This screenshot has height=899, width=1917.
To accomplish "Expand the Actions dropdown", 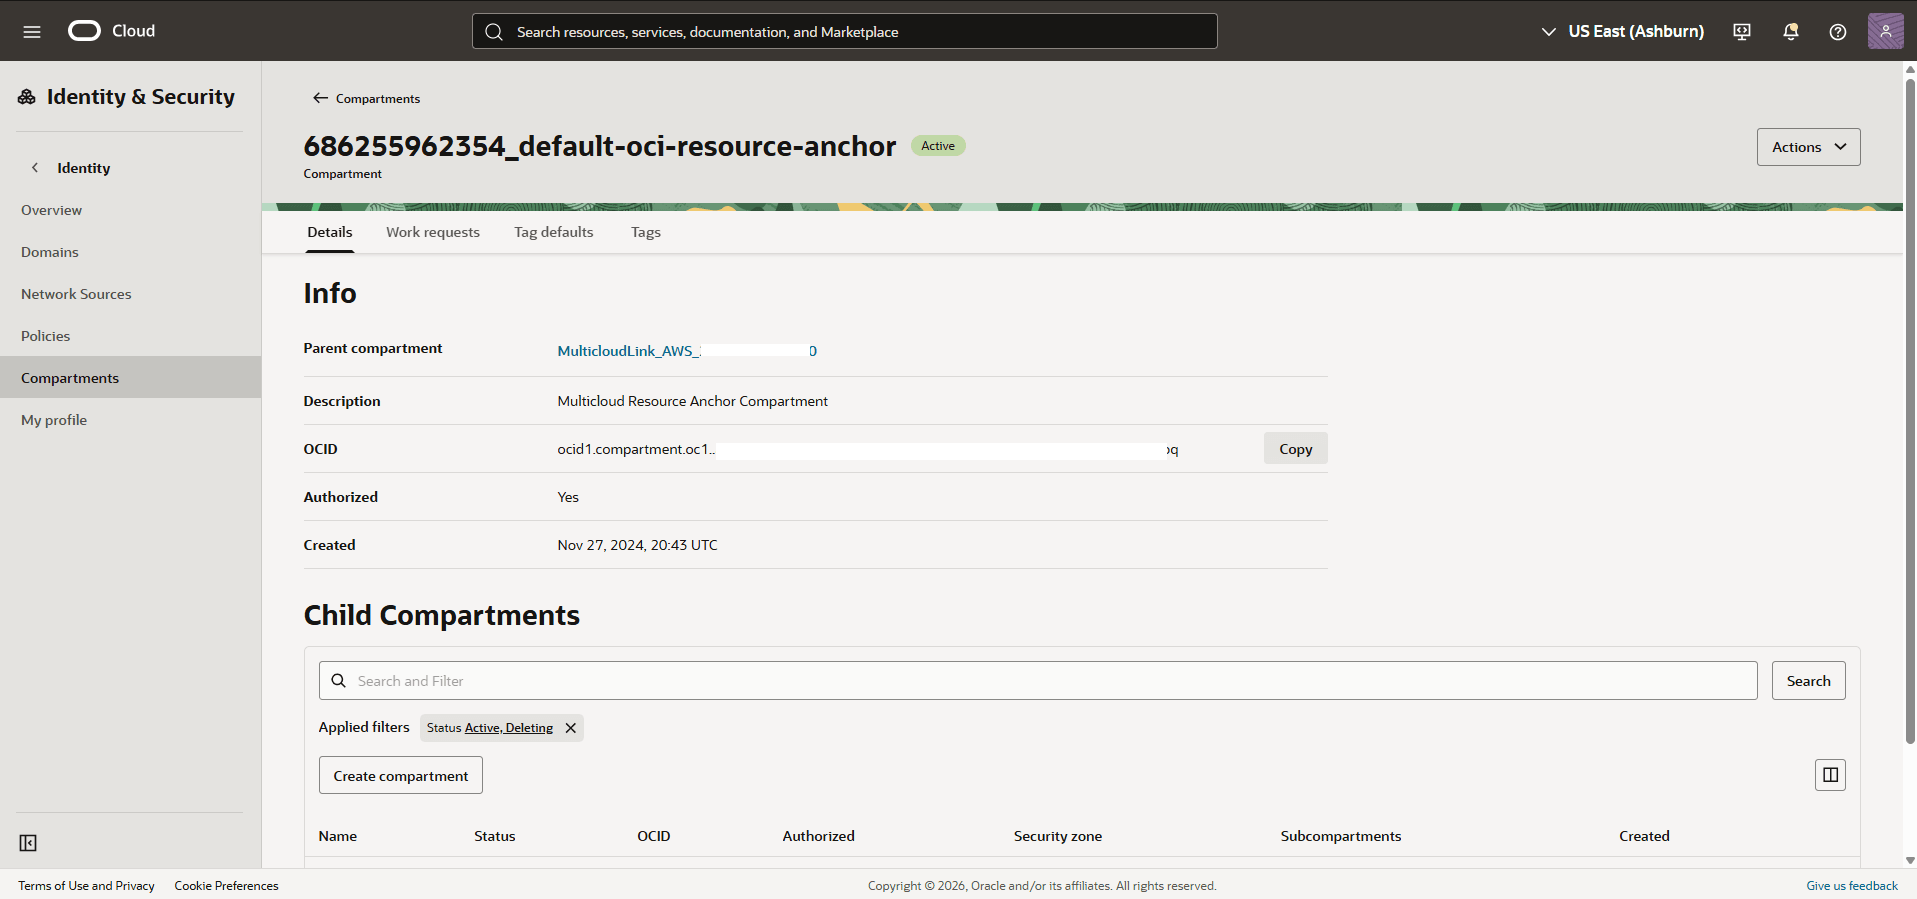I will [1808, 147].
